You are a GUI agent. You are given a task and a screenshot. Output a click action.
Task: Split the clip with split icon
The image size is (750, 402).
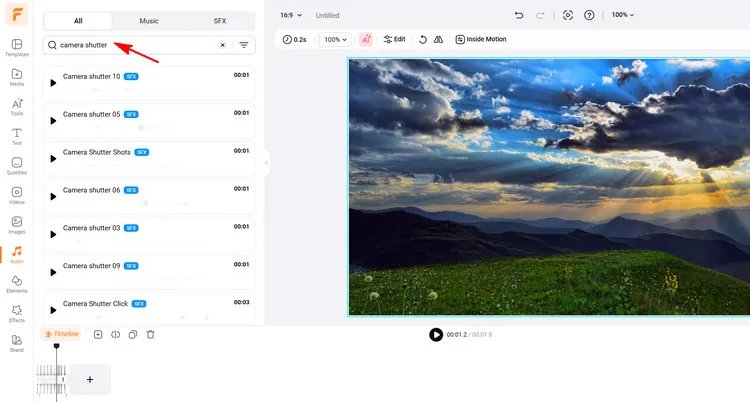[115, 335]
